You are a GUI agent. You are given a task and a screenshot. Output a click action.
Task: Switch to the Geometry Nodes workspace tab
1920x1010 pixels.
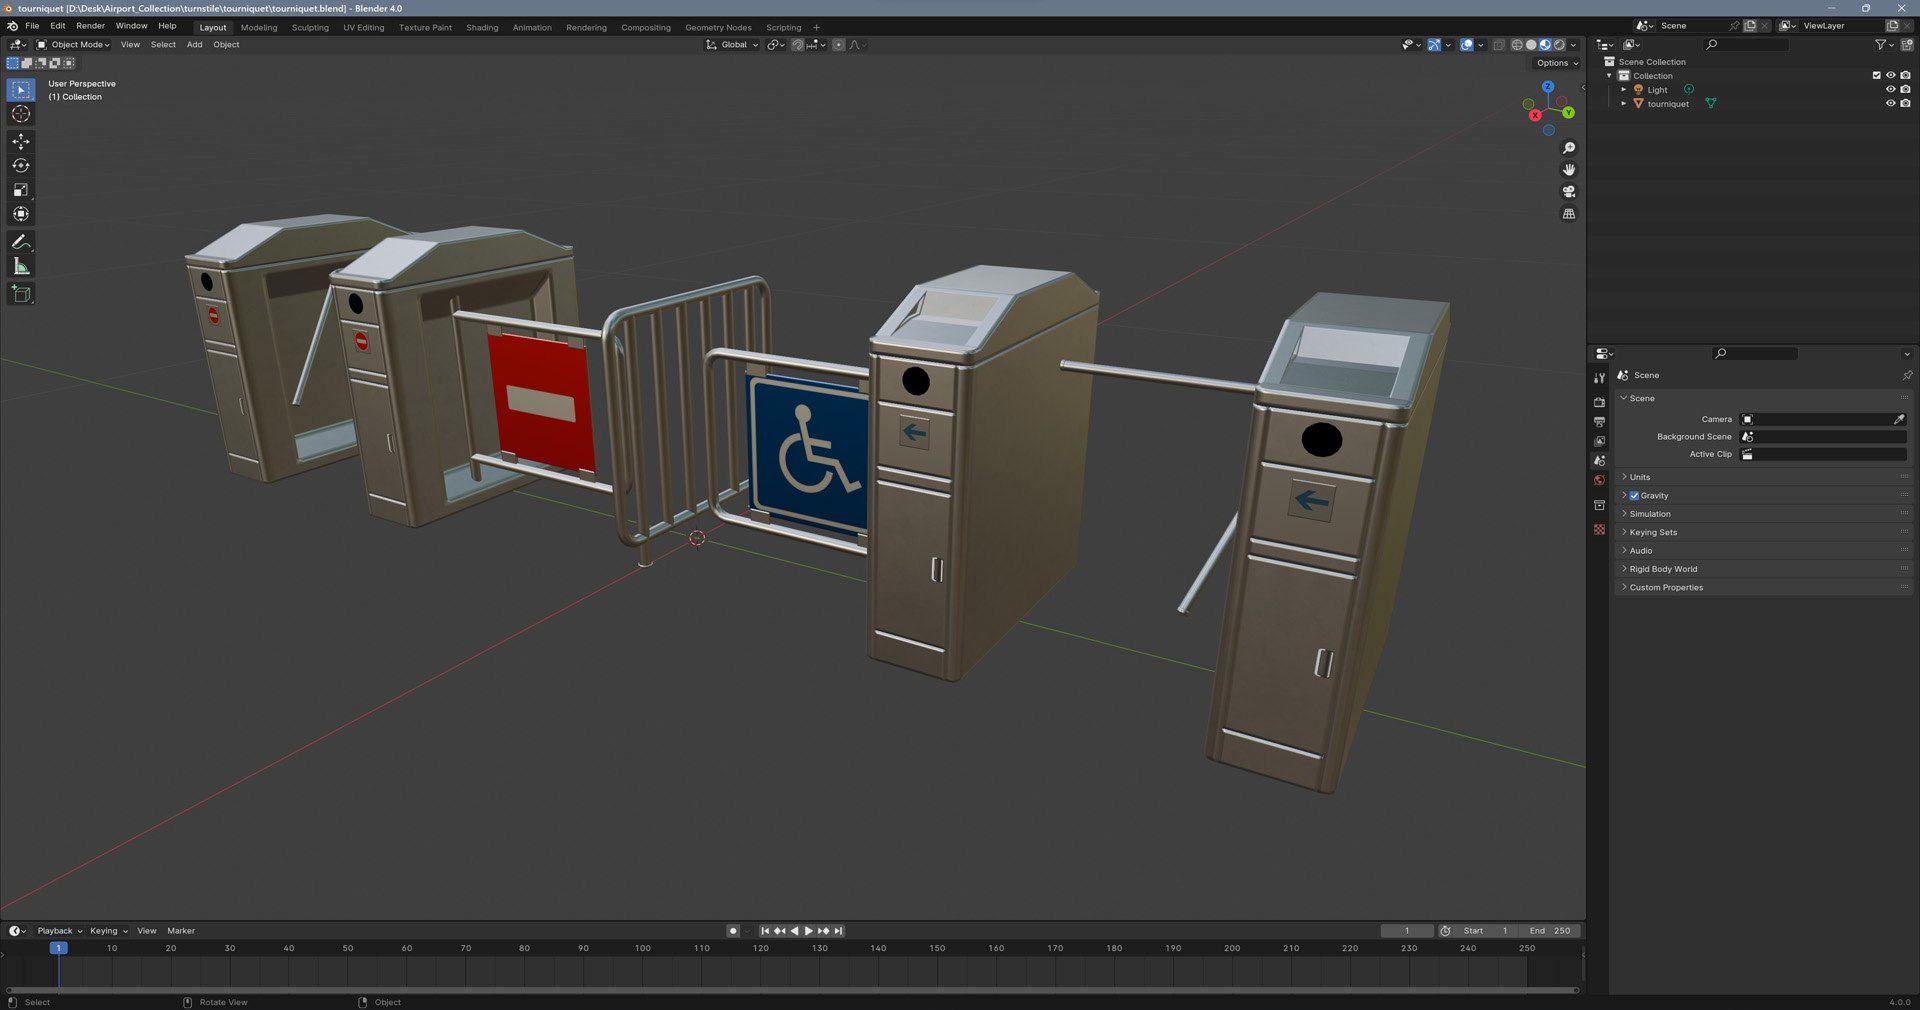click(718, 28)
